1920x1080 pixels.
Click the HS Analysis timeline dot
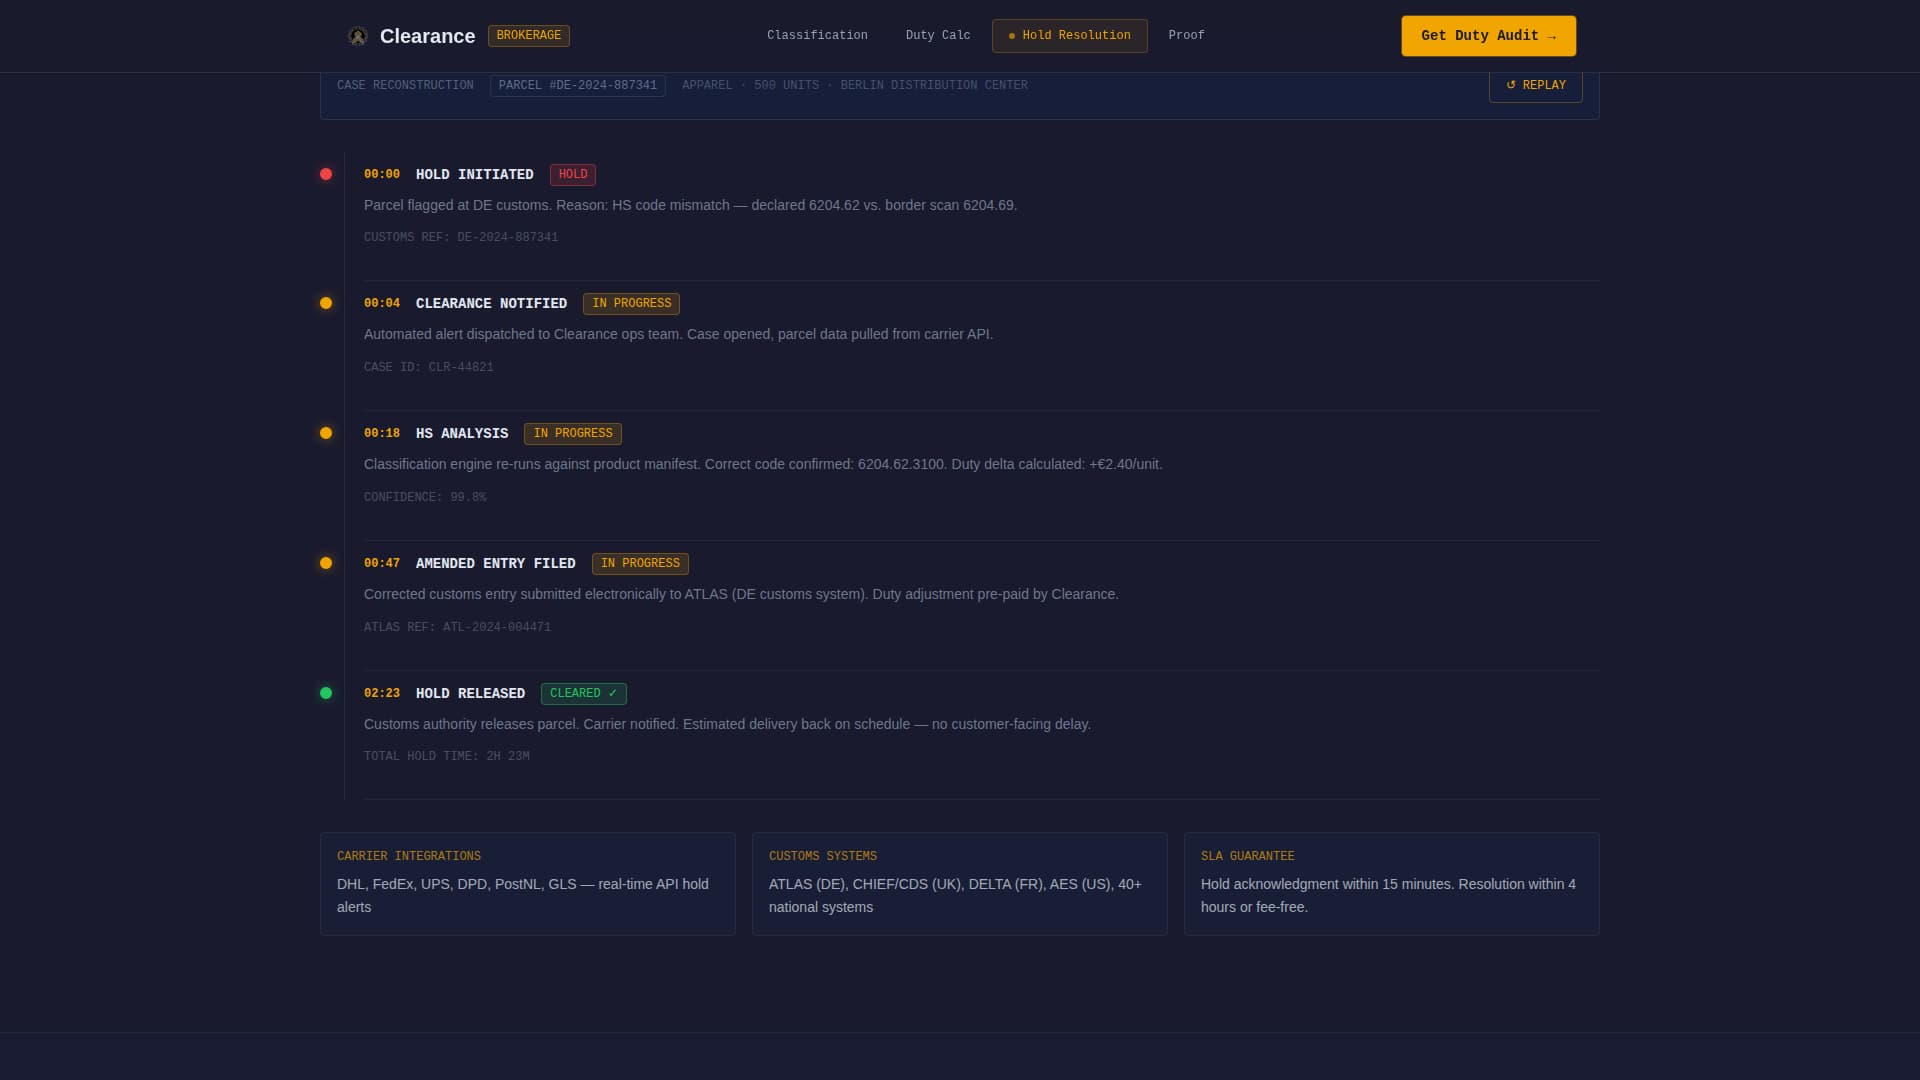tap(326, 433)
